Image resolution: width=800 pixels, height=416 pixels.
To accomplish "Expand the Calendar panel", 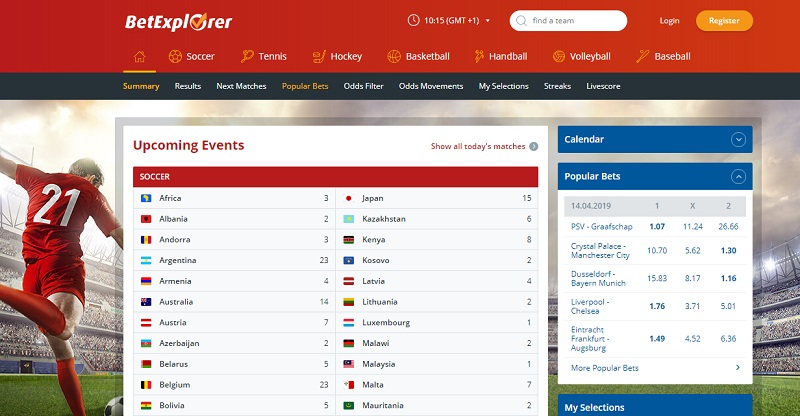I will tap(739, 140).
